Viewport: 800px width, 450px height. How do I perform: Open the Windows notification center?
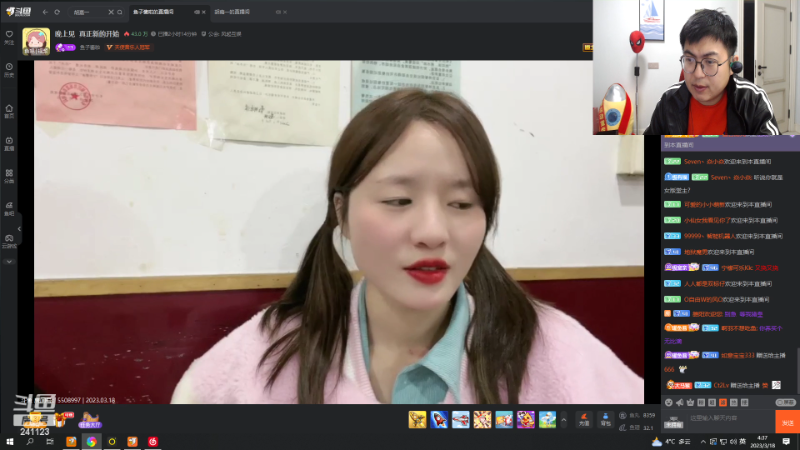click(786, 442)
